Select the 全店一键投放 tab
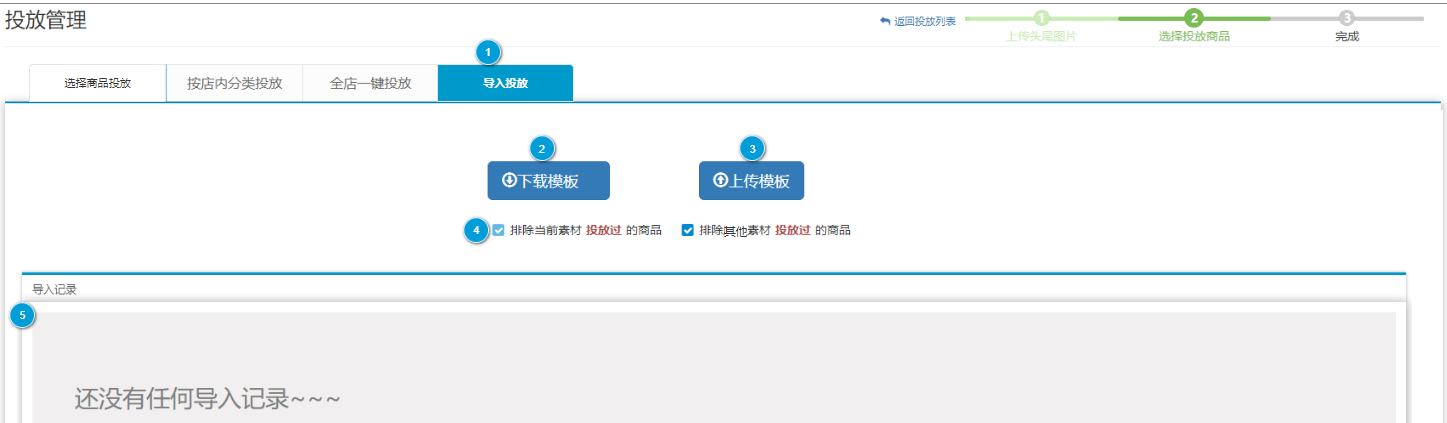 click(370, 83)
